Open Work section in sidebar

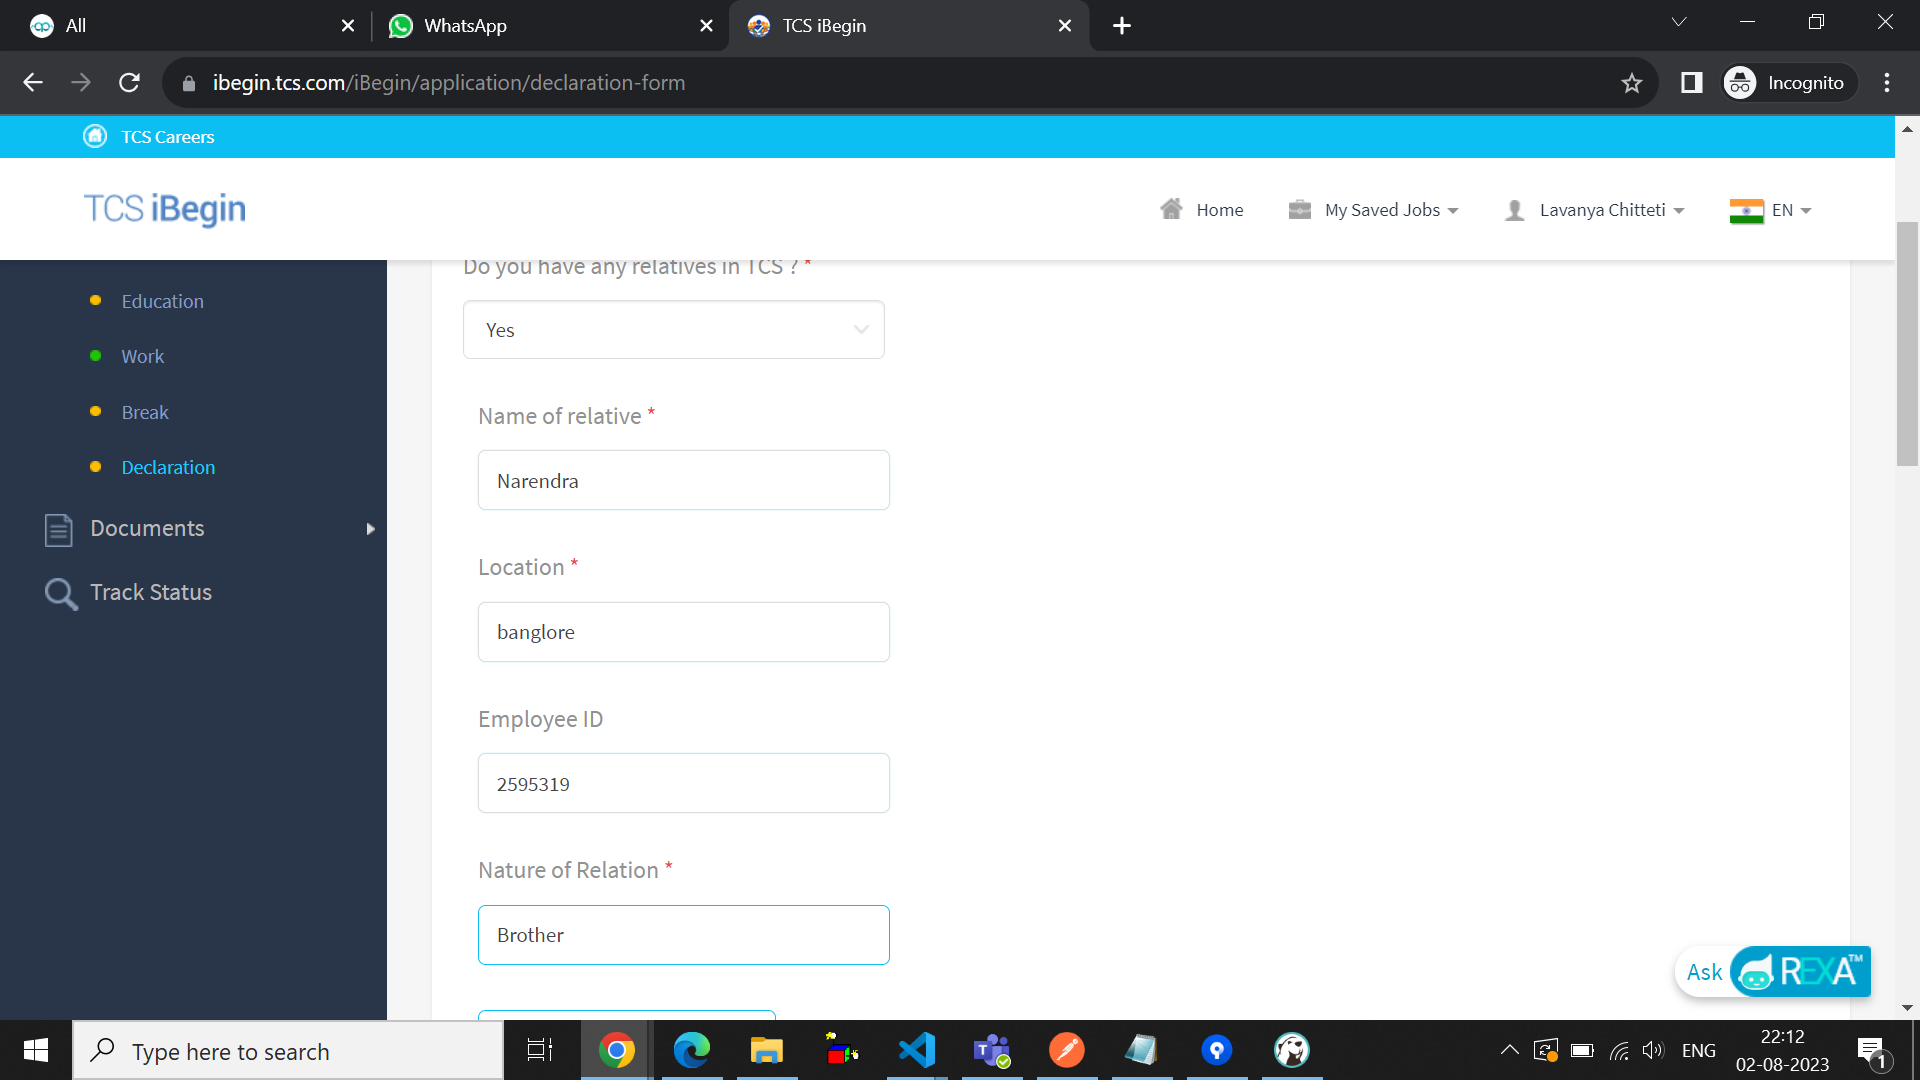143,357
